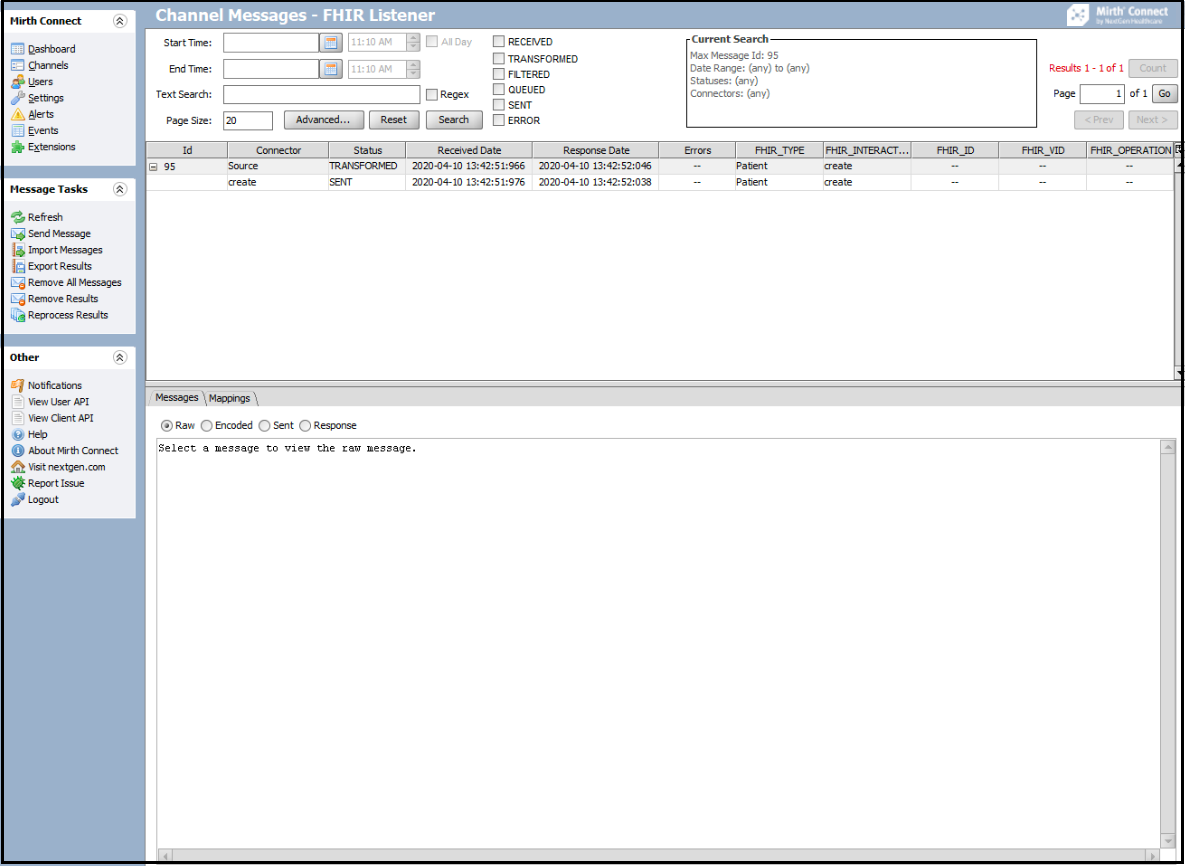The height and width of the screenshot is (866, 1185).
Task: Collapse the Message Tasks panel
Action: click(x=119, y=190)
